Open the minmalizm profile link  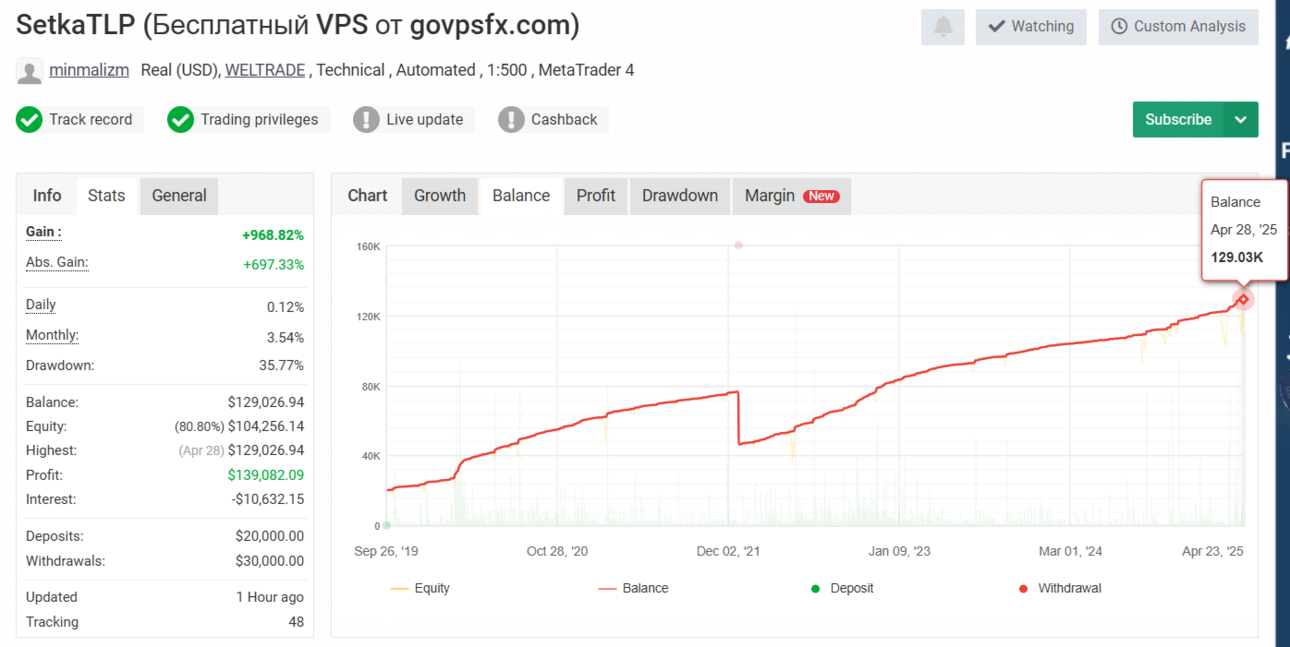click(89, 71)
